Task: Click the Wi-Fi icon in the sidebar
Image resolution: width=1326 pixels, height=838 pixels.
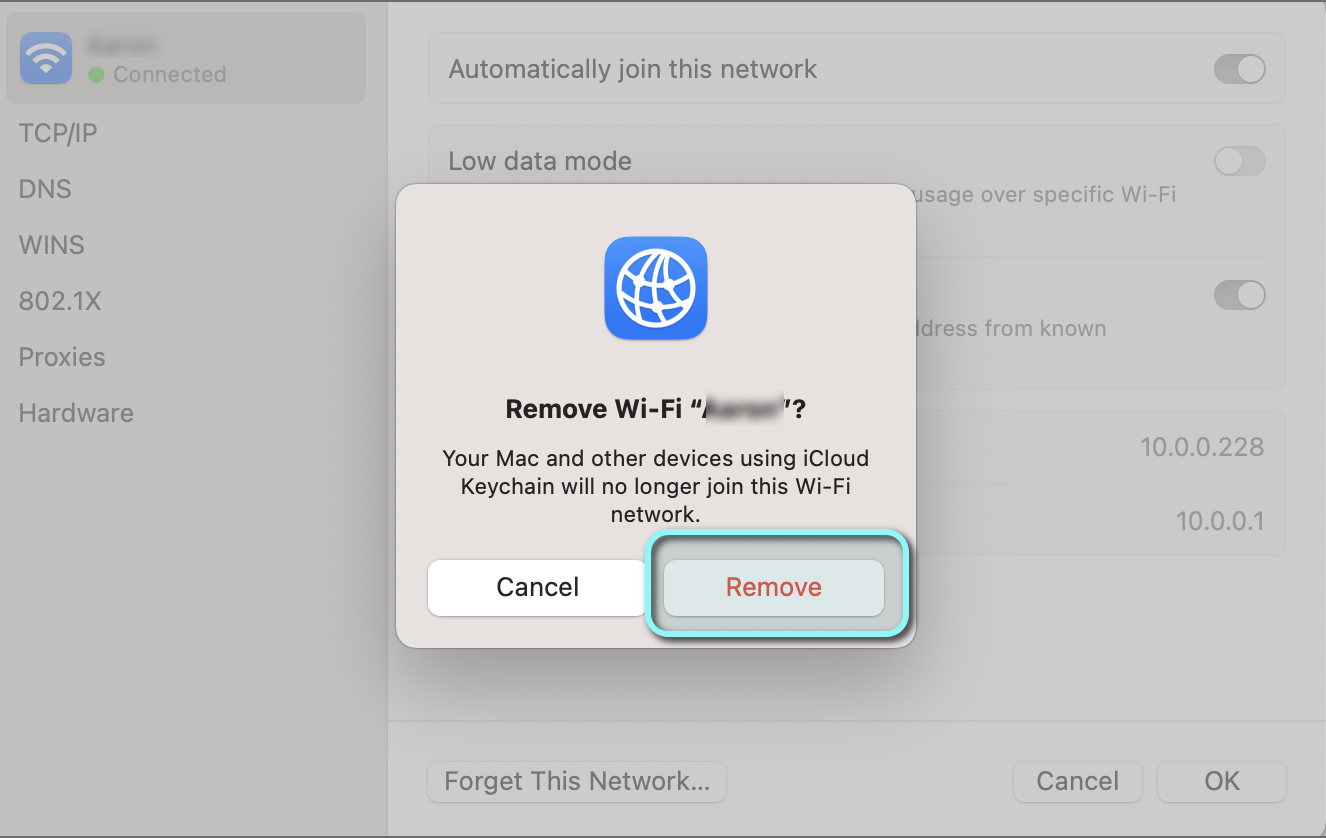Action: click(x=46, y=58)
